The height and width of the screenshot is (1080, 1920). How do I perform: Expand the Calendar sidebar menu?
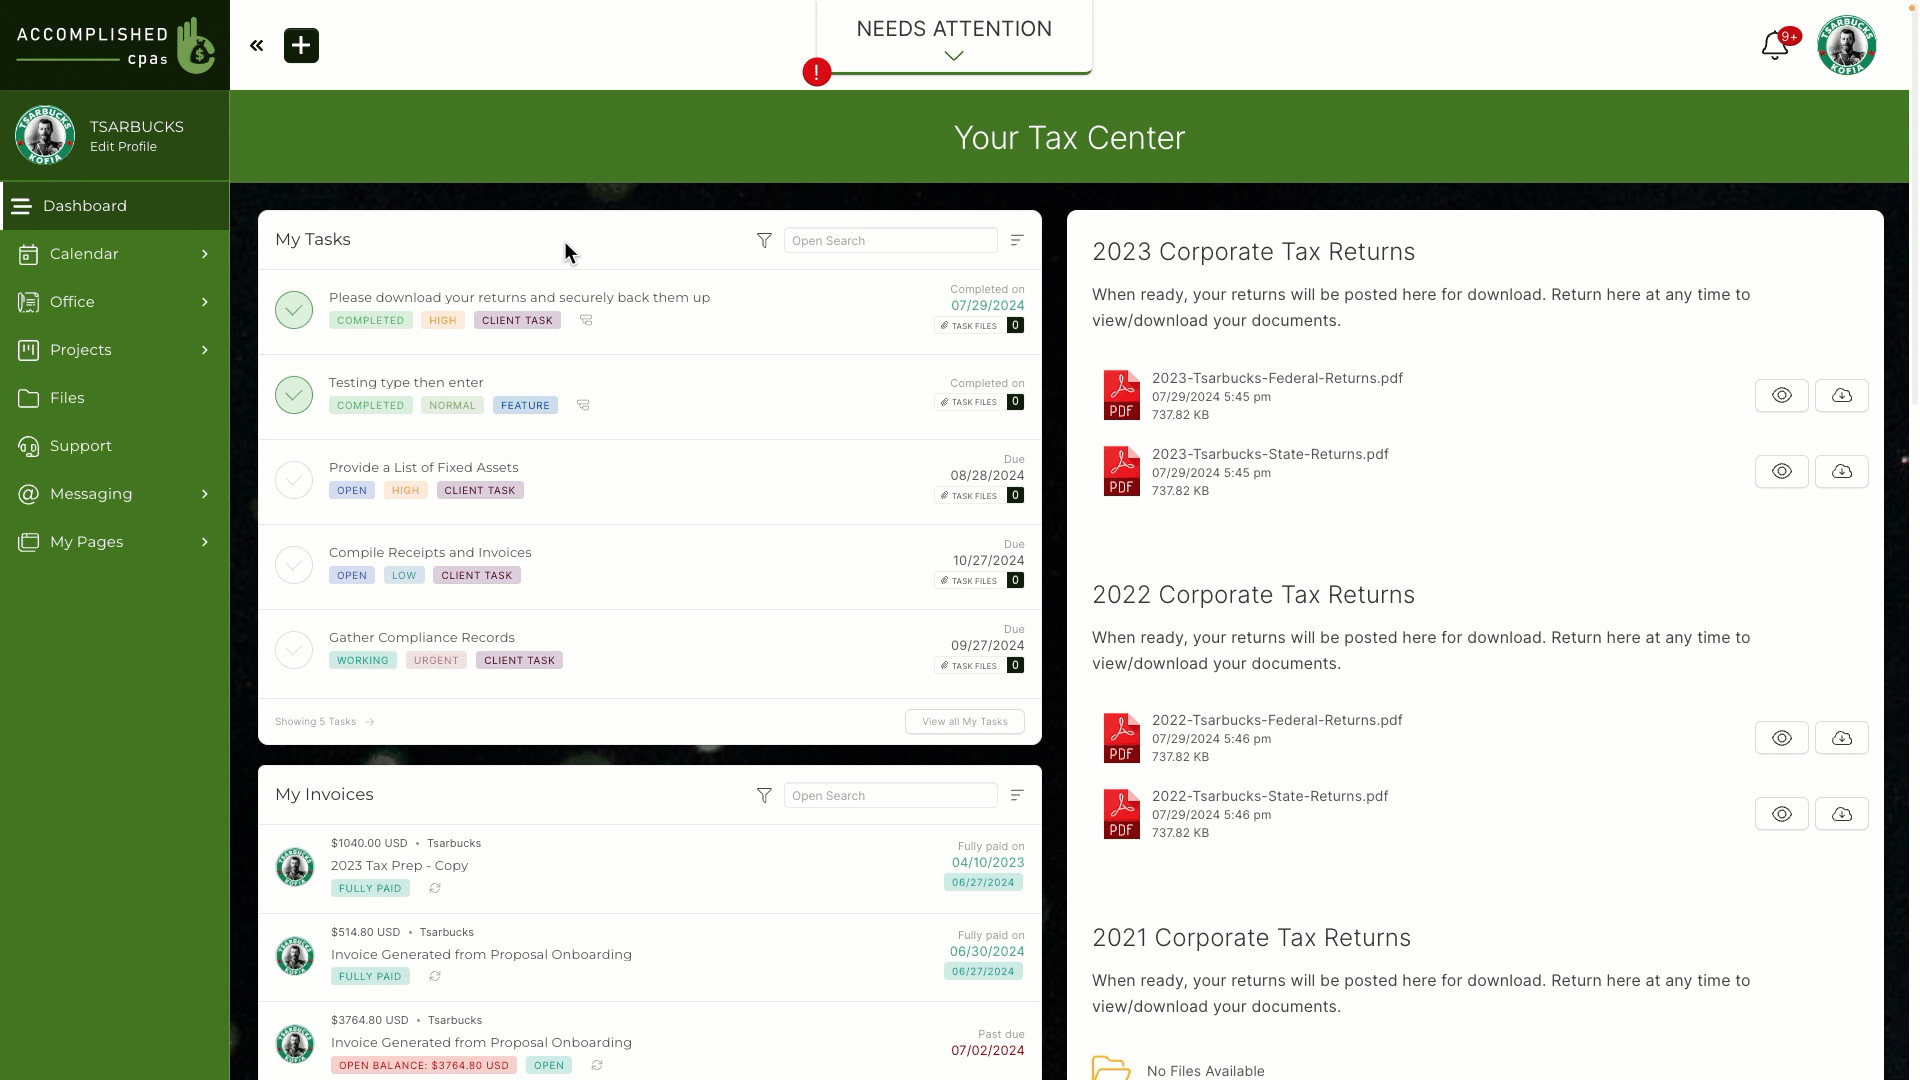(x=204, y=253)
